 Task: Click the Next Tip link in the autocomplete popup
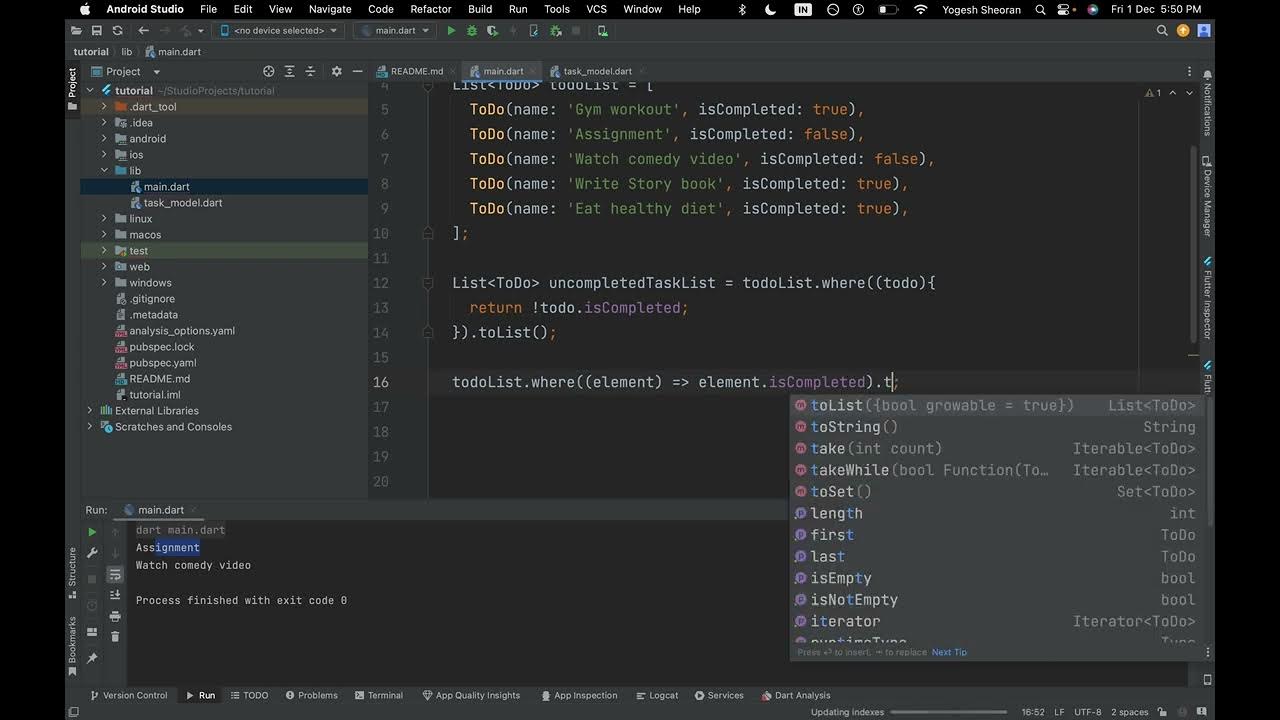[x=949, y=652]
